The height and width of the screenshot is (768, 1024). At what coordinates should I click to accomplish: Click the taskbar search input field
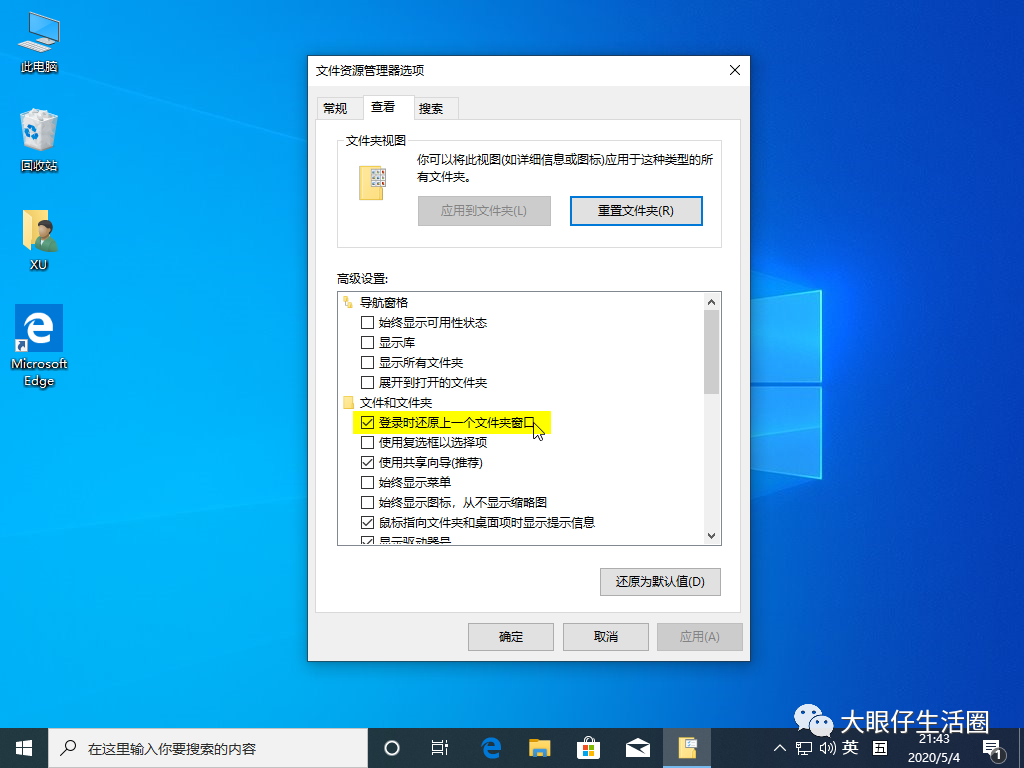[x=200, y=747]
